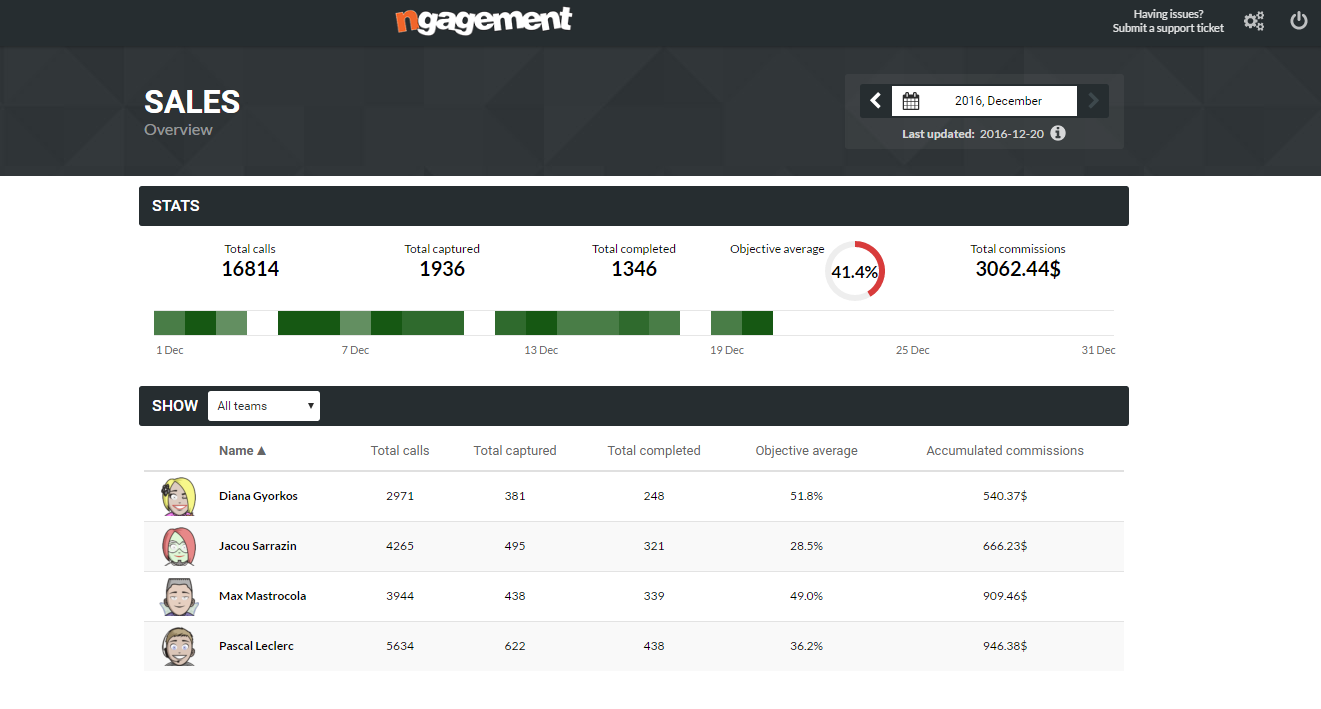This screenshot has height=709, width=1321.
Task: Click Jacou Sarrazin avatar image
Action: point(177,547)
